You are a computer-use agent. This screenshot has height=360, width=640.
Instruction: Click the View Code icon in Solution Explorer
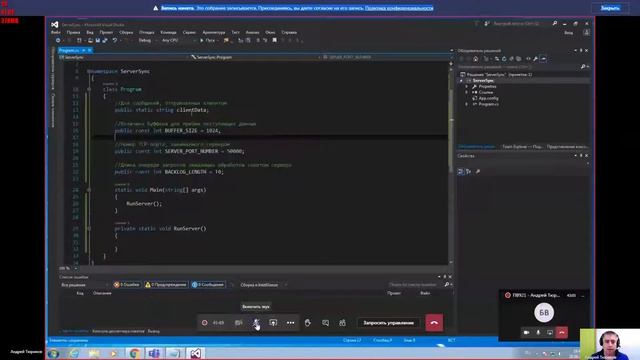tap(528, 59)
